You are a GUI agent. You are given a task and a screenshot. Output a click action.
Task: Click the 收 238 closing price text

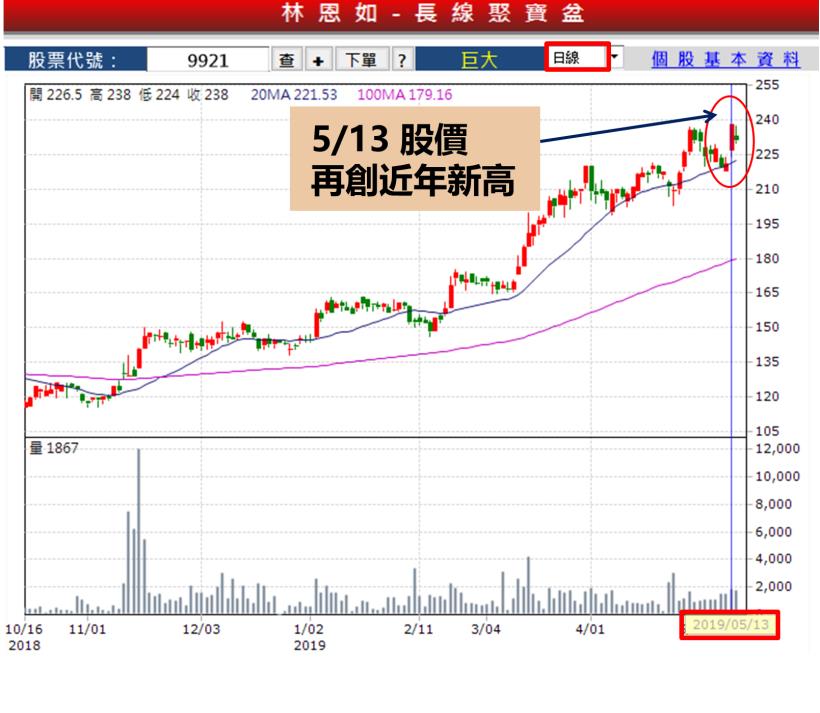click(x=208, y=95)
